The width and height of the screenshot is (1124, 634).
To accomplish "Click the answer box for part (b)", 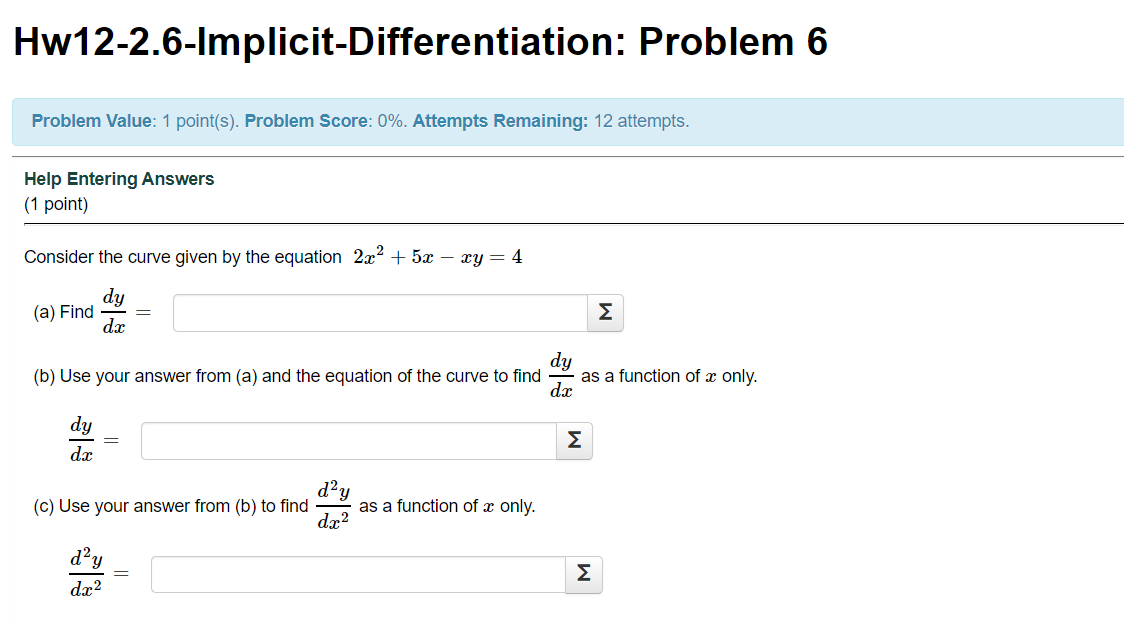I will coord(348,440).
